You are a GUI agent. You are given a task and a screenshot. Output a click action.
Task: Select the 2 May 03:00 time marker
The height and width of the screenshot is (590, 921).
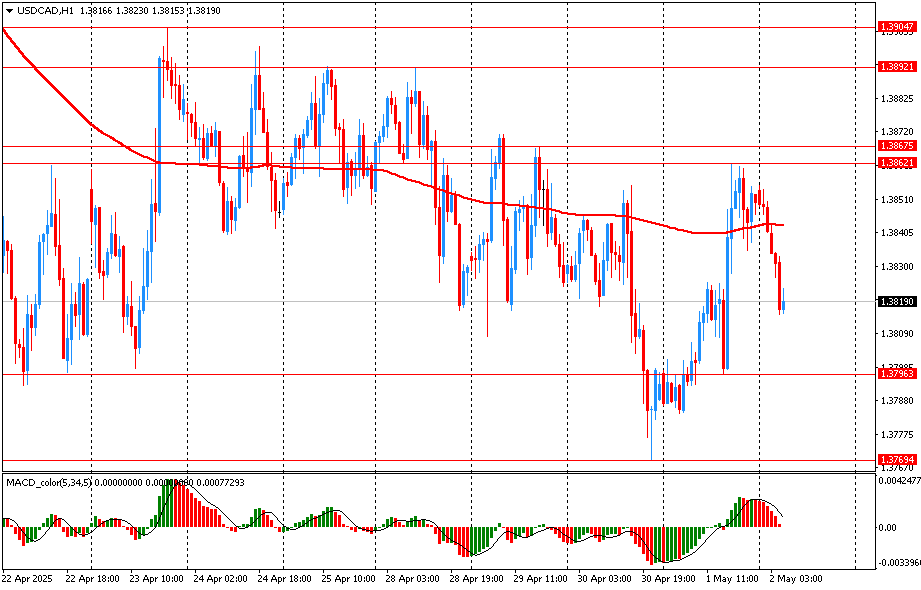[797, 579]
